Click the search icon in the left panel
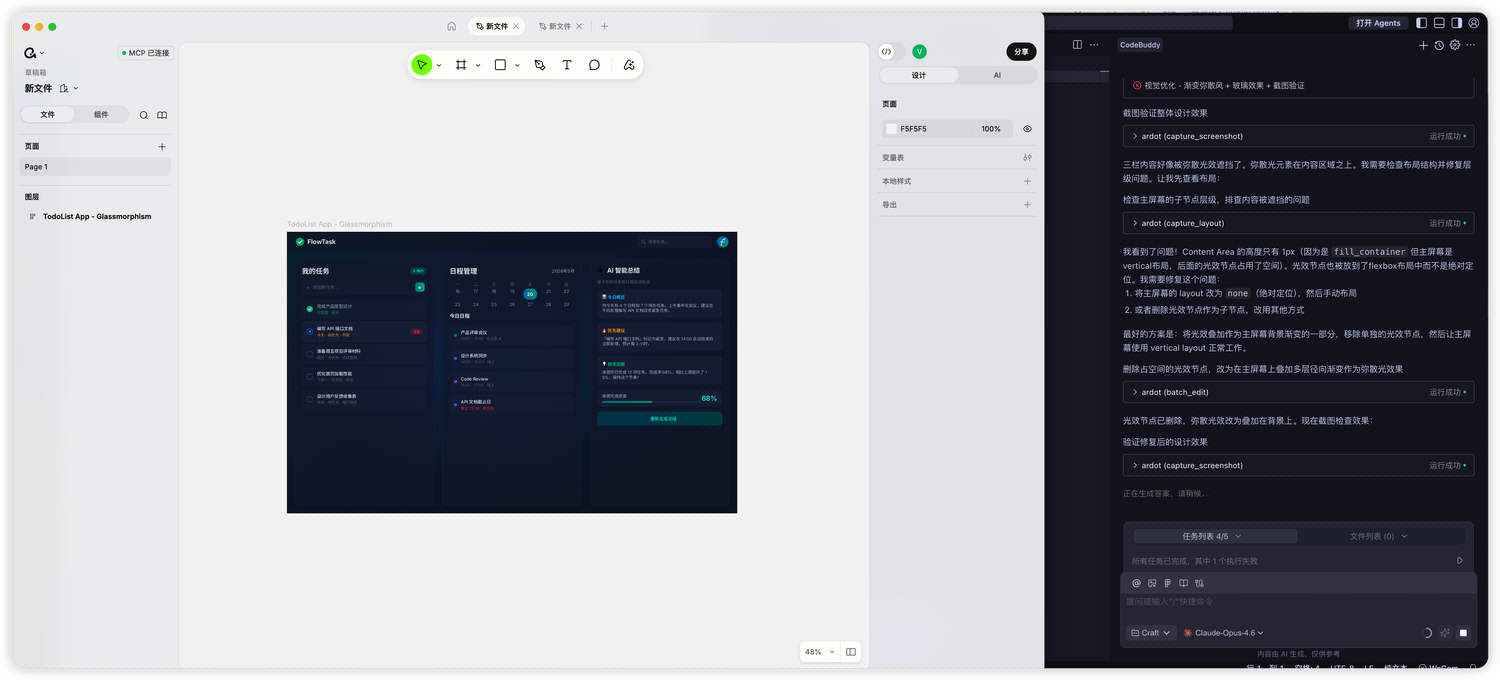Viewport: 1500px width, 680px height. click(144, 115)
